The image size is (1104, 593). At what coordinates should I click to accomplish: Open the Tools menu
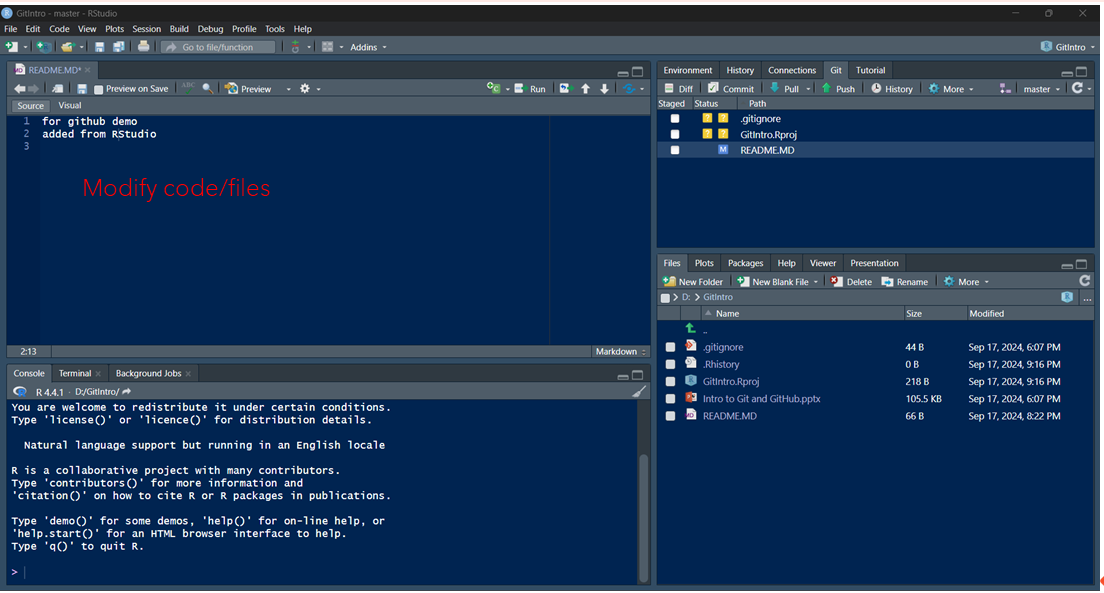click(x=275, y=29)
